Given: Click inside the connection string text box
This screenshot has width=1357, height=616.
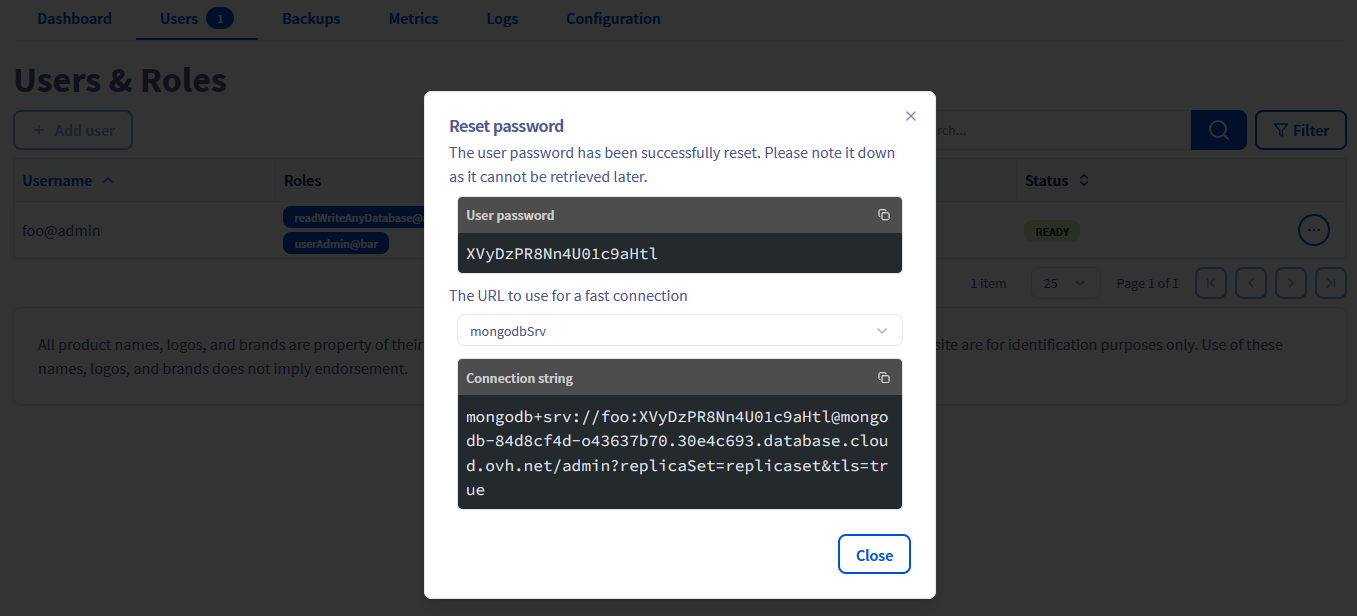Looking at the screenshot, I should pyautogui.click(x=680, y=452).
